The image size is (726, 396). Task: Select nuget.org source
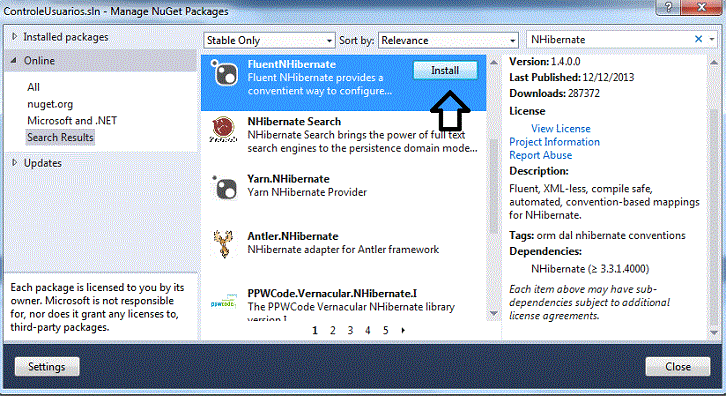[50, 104]
